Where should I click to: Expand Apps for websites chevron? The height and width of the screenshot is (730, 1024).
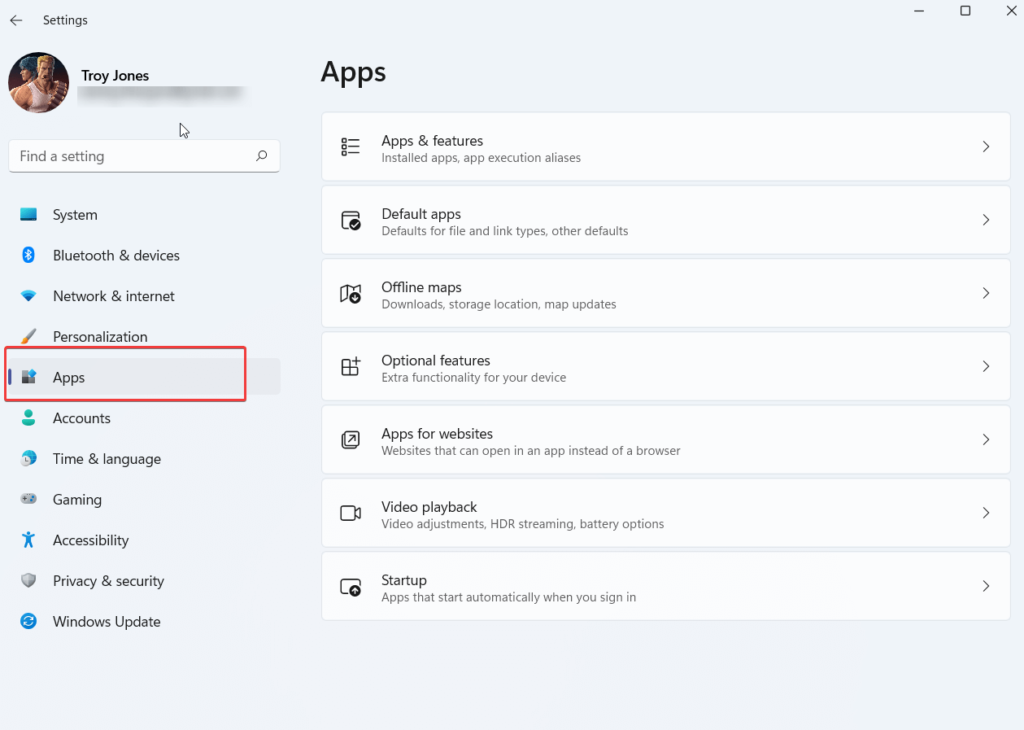click(x=986, y=439)
